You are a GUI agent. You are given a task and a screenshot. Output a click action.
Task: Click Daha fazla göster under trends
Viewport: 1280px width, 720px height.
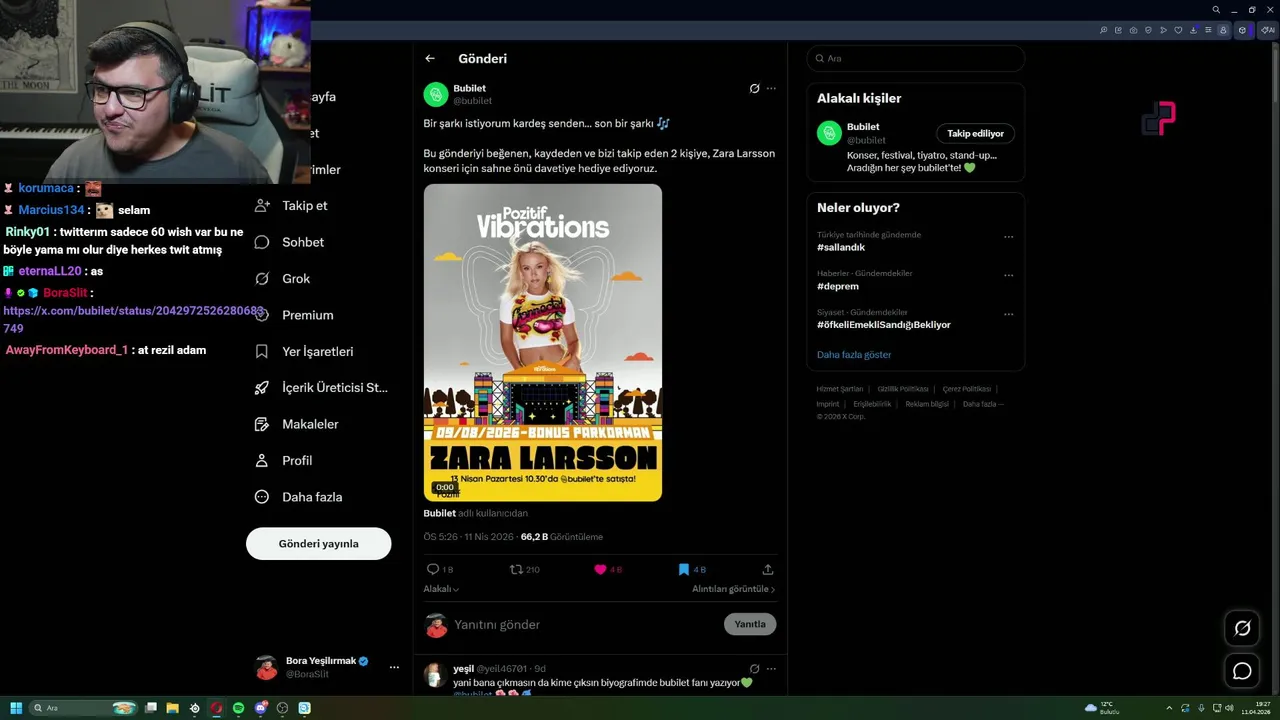[x=854, y=354]
